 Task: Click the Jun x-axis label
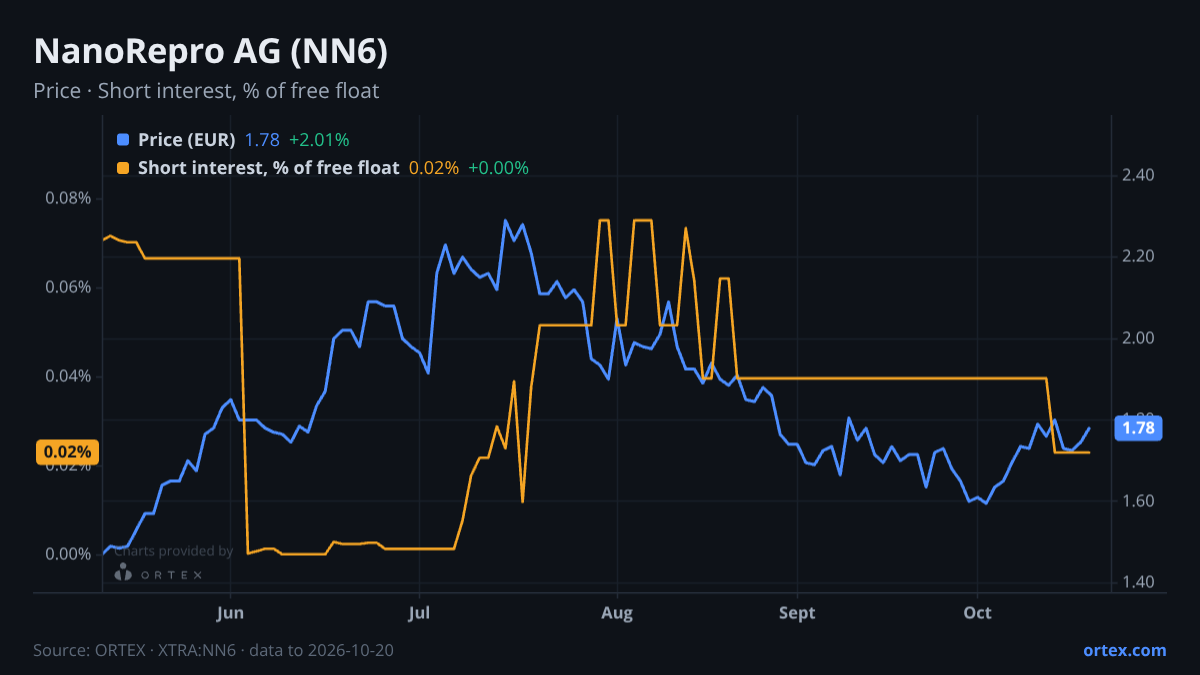pyautogui.click(x=231, y=613)
